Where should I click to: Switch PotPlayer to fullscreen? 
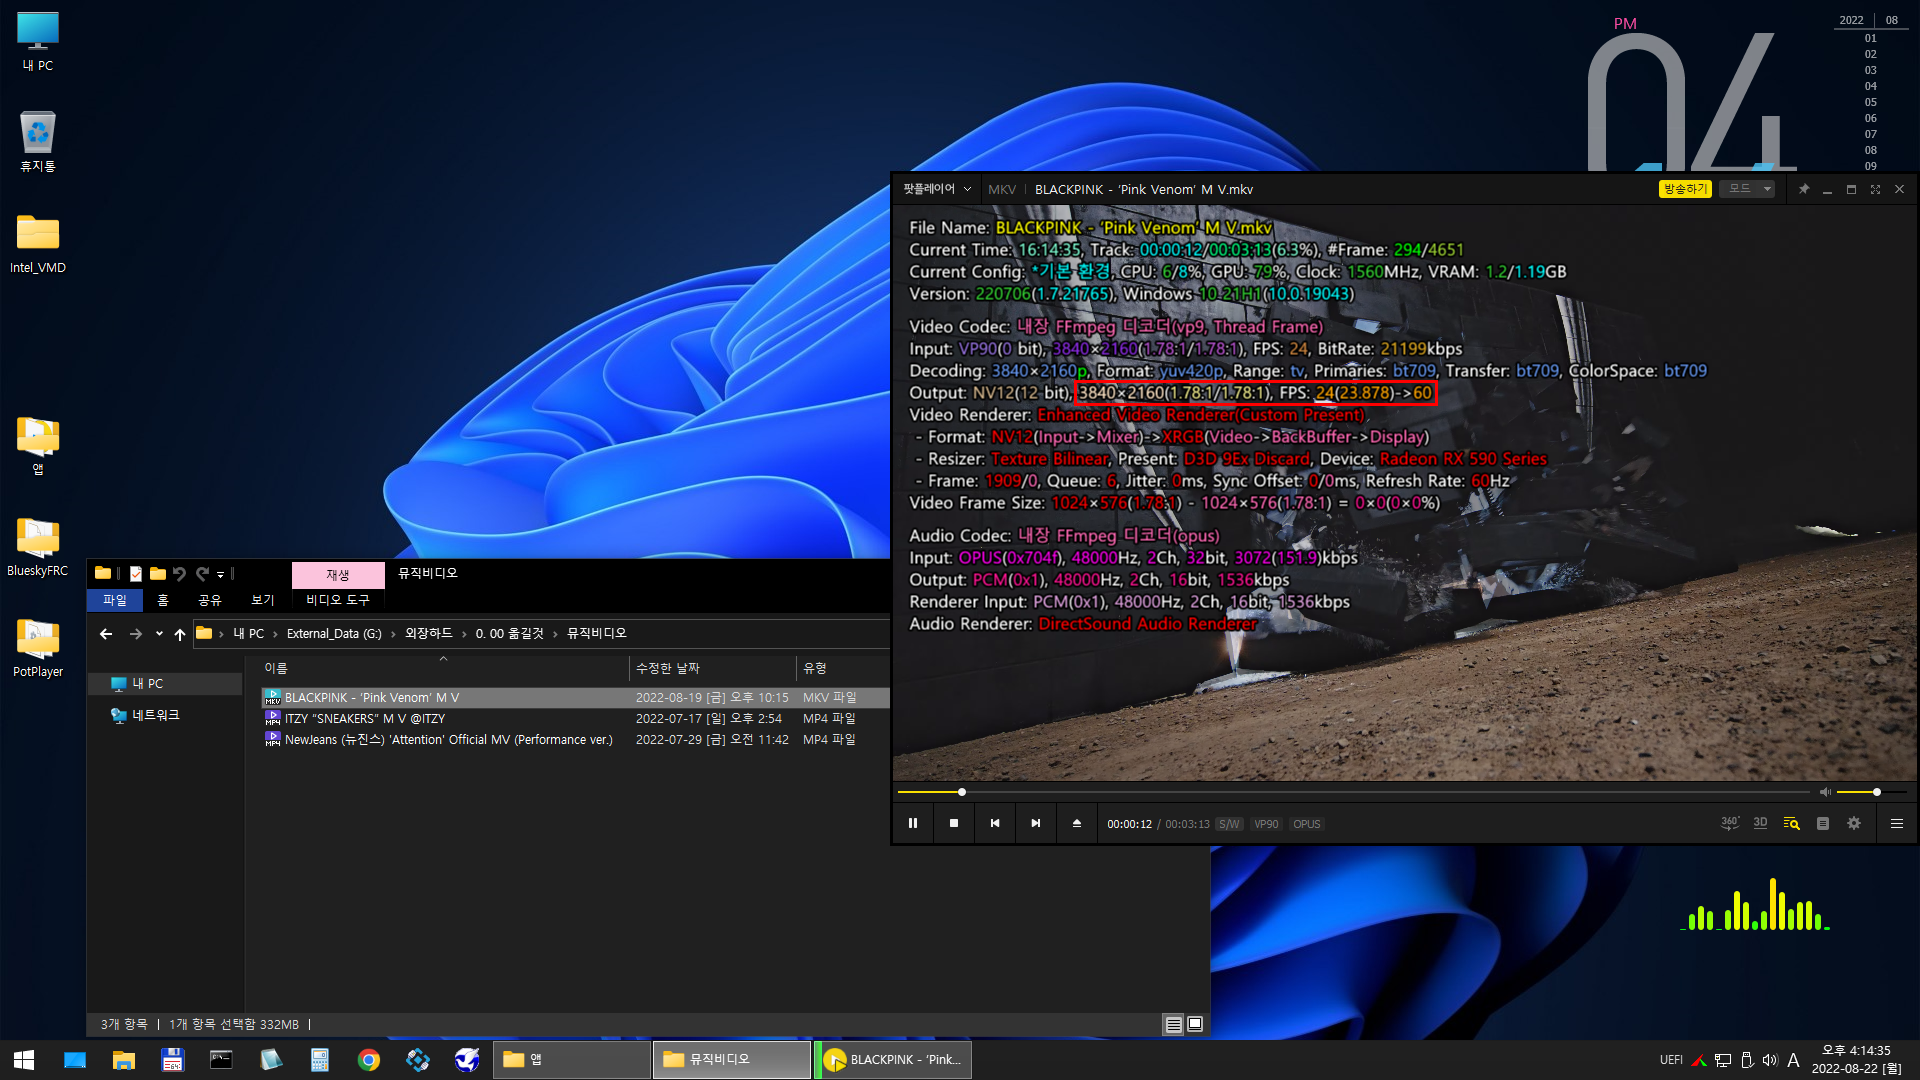click(x=1875, y=189)
